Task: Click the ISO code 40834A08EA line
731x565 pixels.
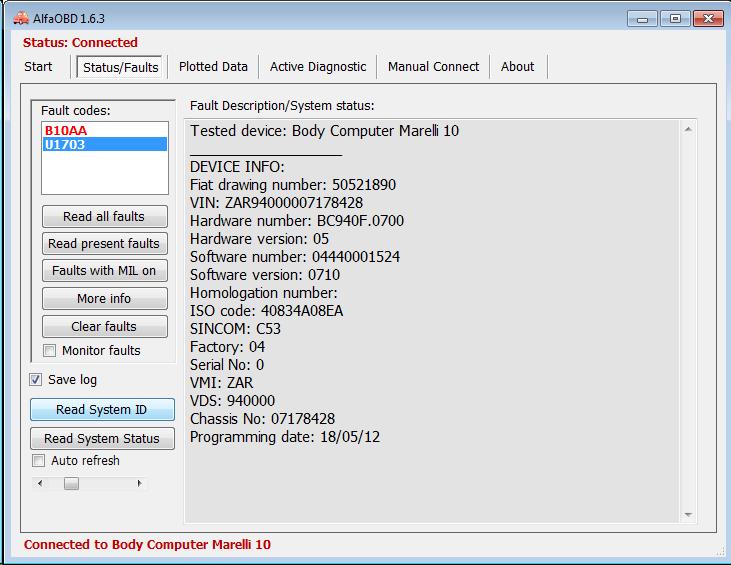Action: point(266,311)
